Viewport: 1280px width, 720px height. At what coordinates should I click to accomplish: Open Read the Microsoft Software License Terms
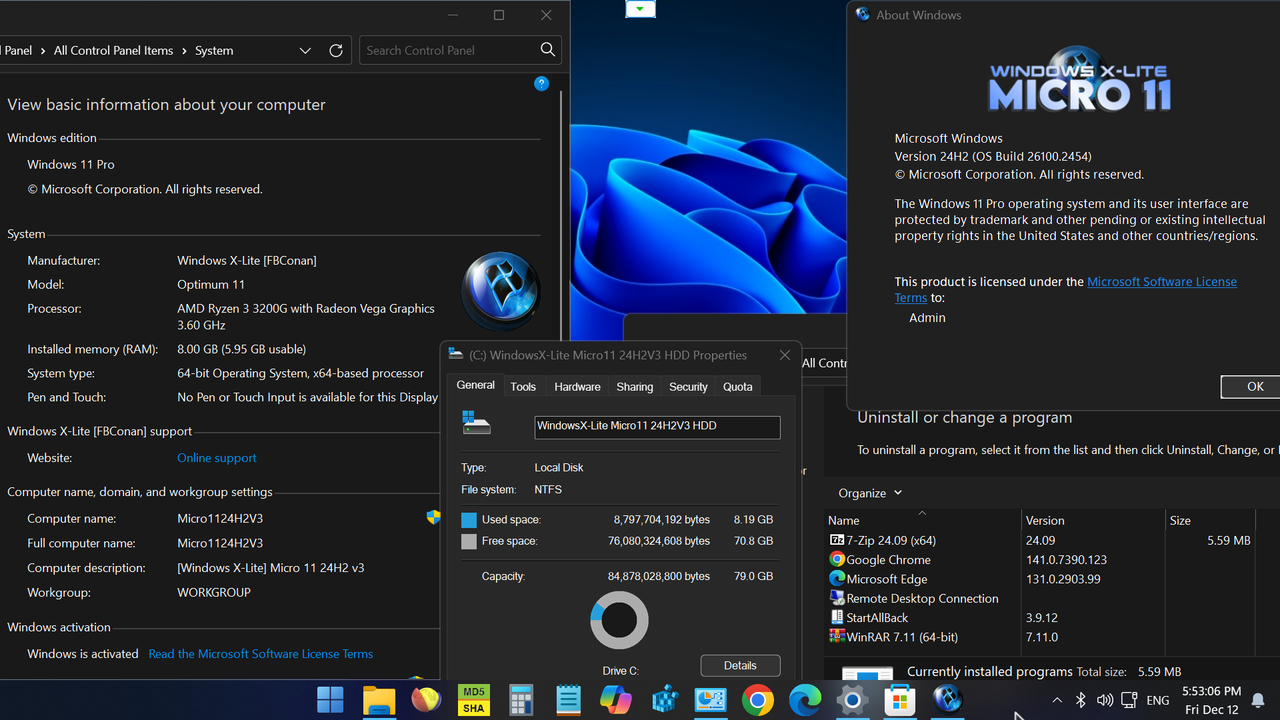click(260, 653)
